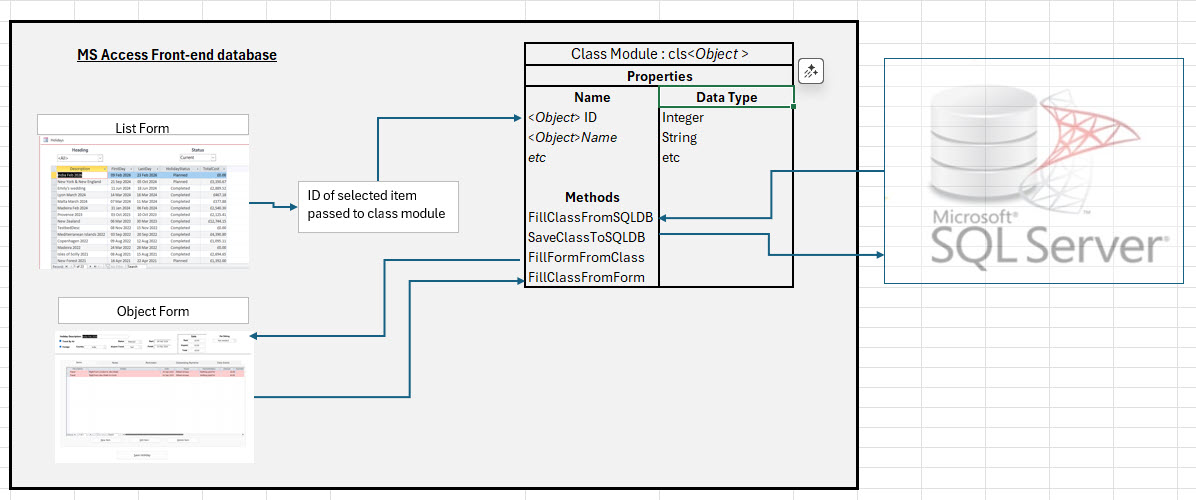The image size is (1196, 500).
Task: Select the List Form screenshot picture
Action: tap(143, 202)
